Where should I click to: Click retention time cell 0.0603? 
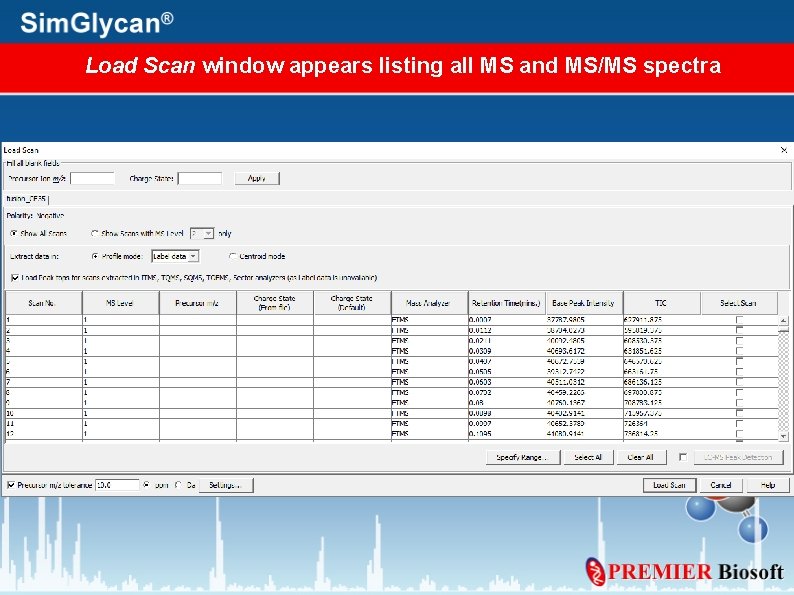507,382
